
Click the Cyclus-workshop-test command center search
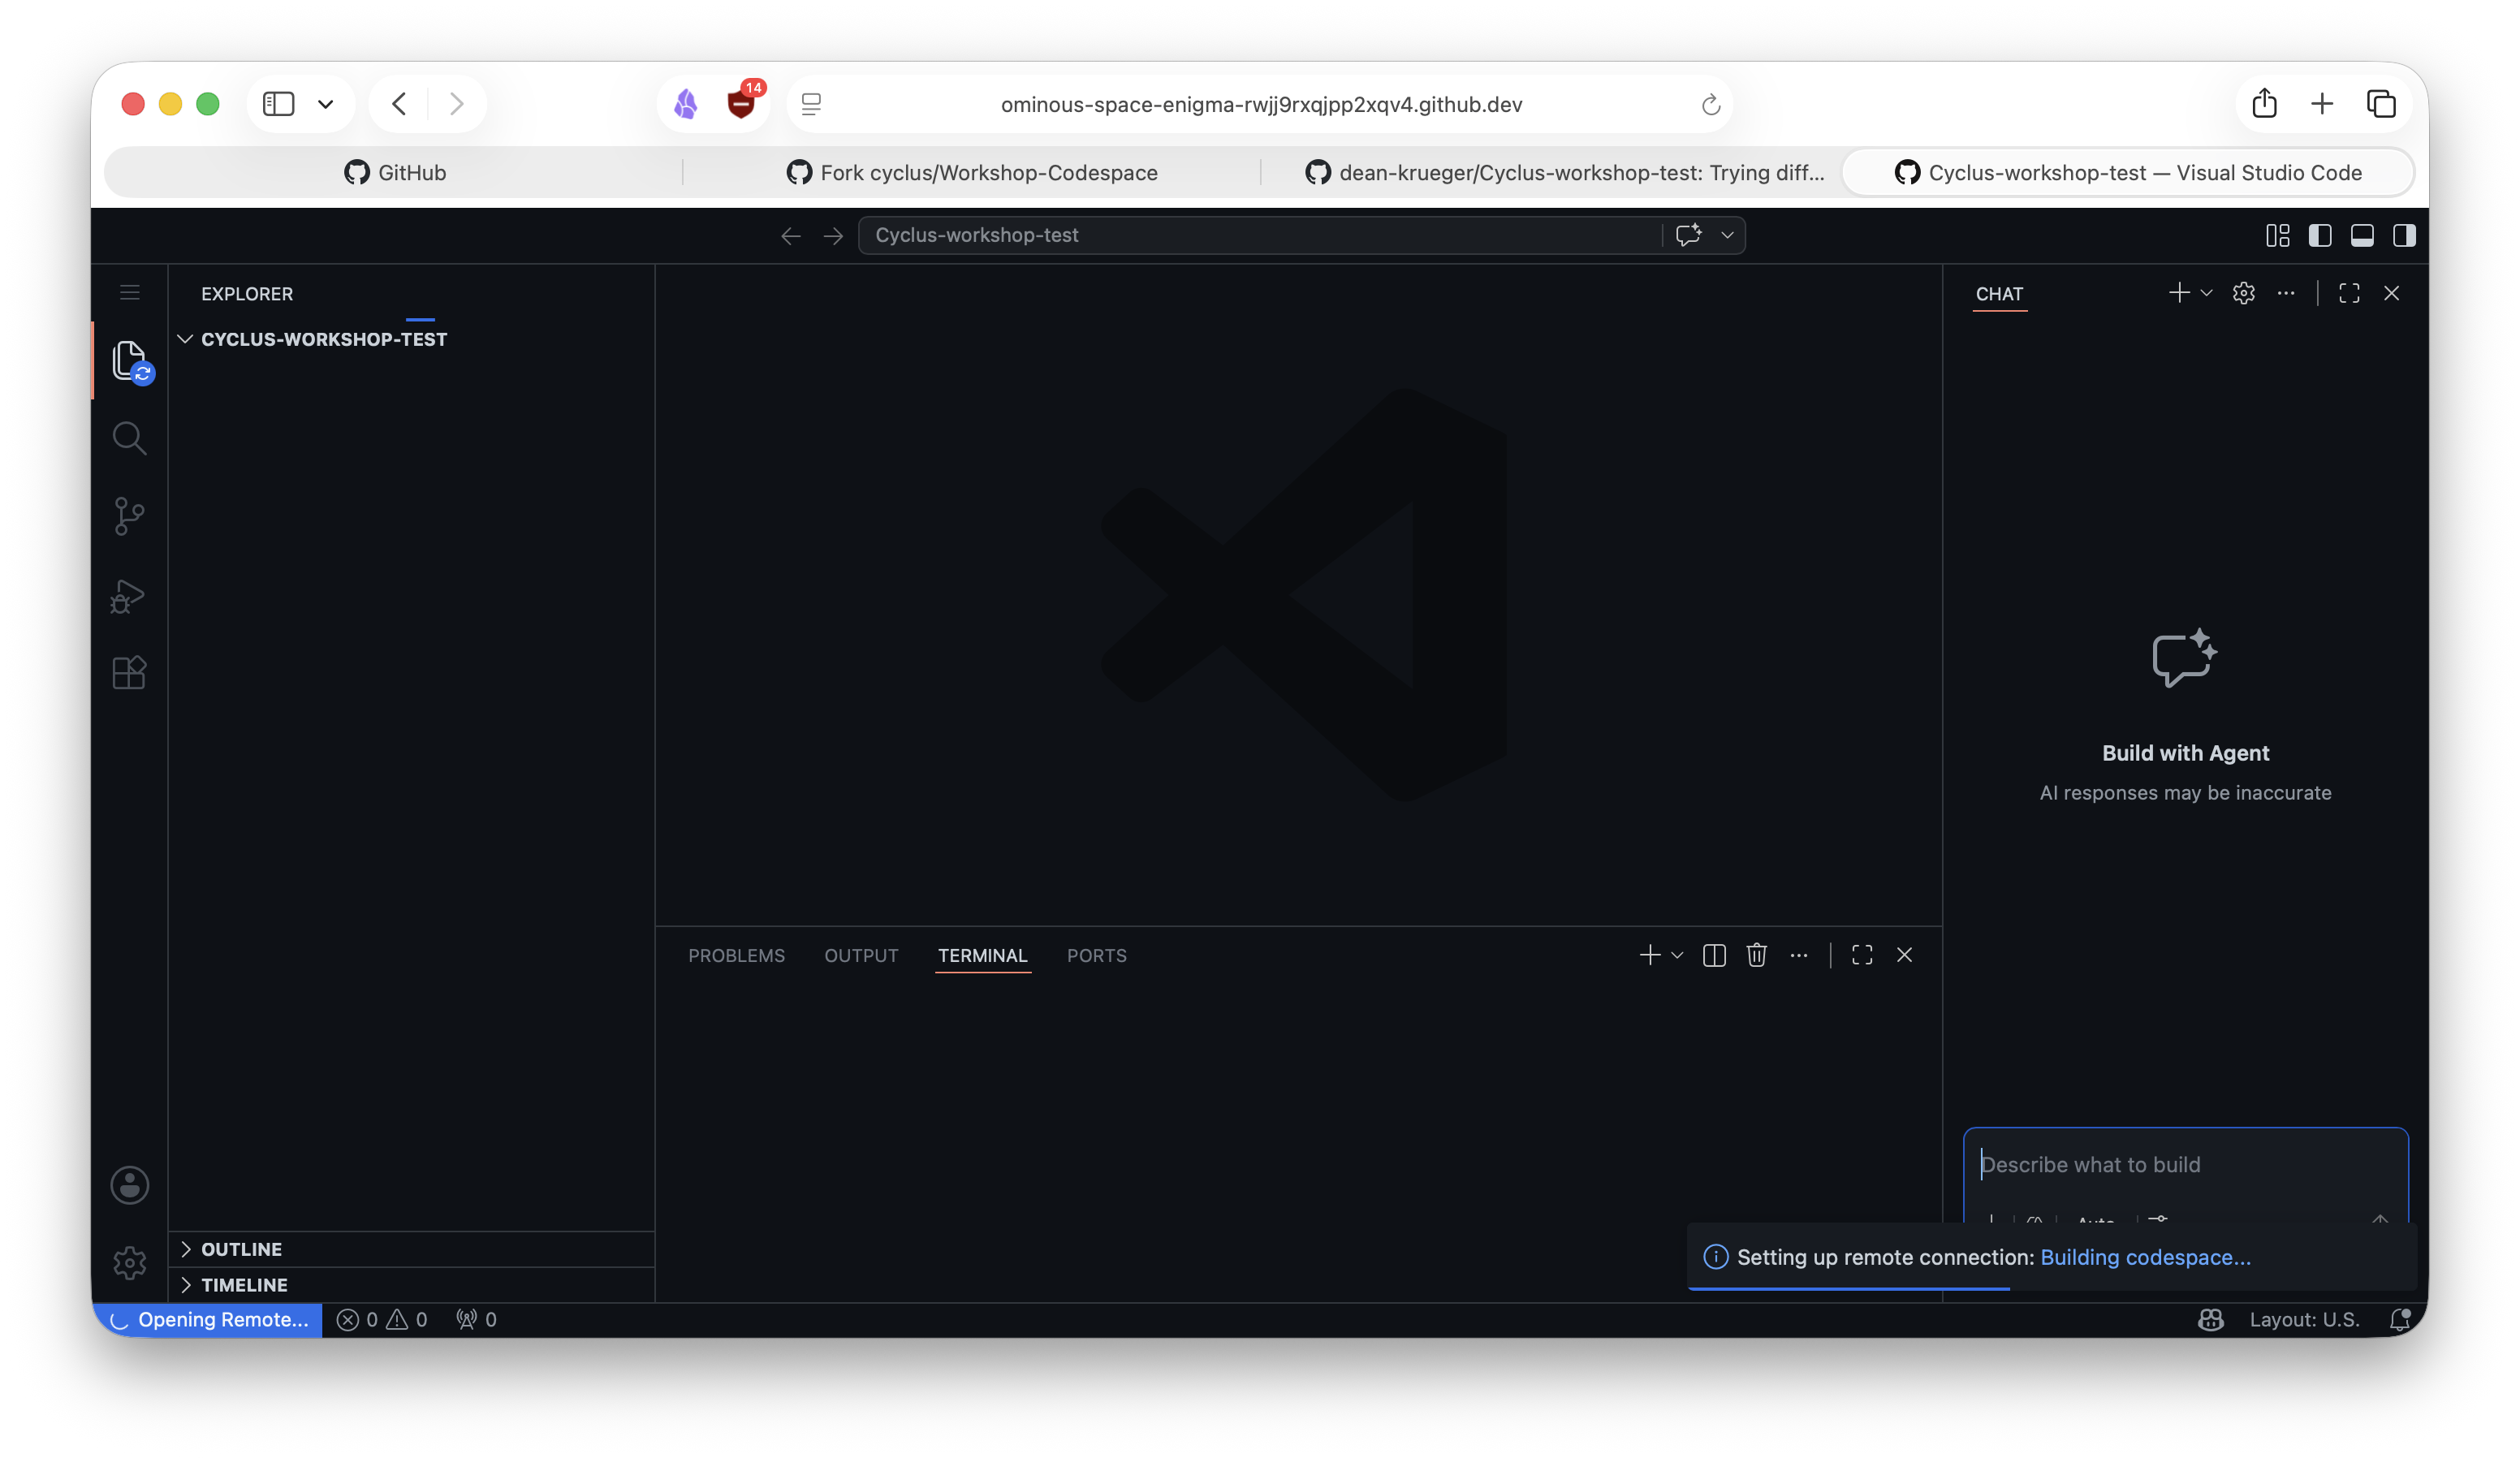pos(1260,236)
